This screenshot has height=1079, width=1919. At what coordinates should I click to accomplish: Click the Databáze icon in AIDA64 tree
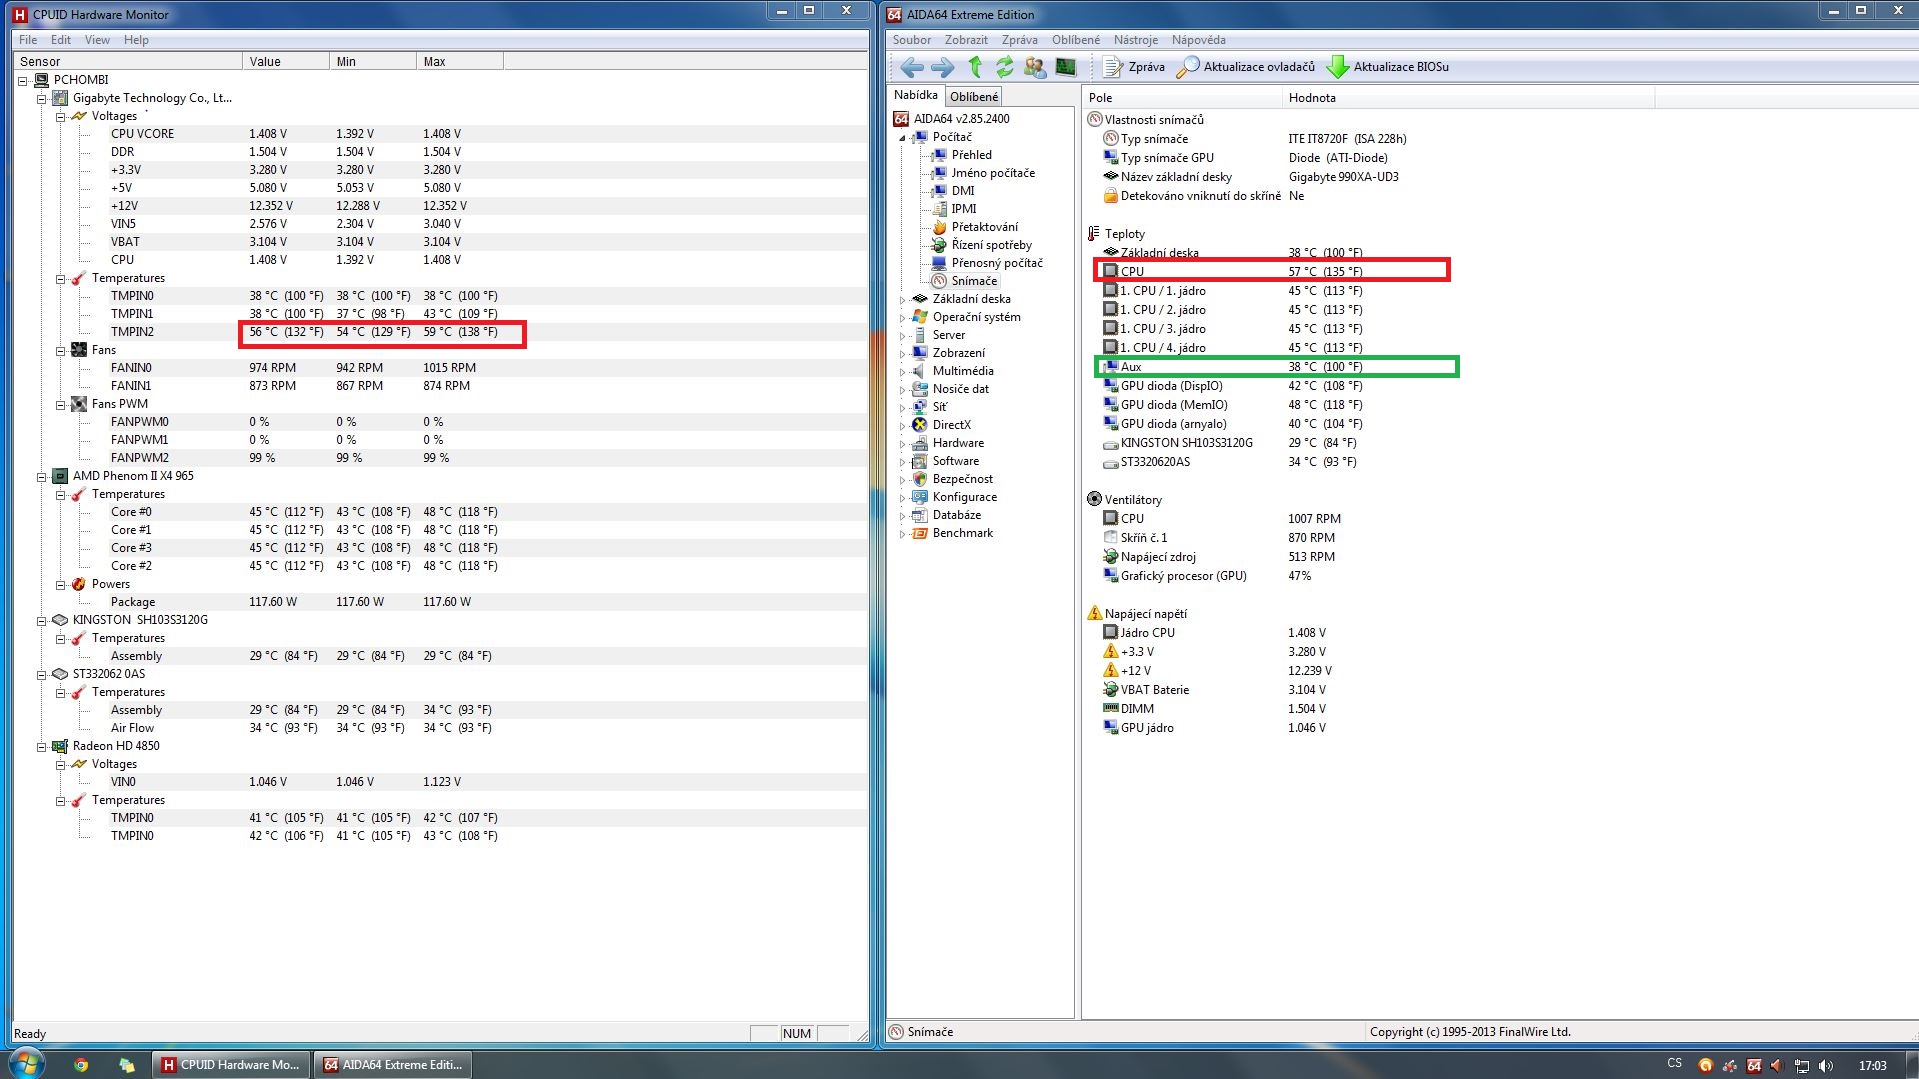[920, 515]
